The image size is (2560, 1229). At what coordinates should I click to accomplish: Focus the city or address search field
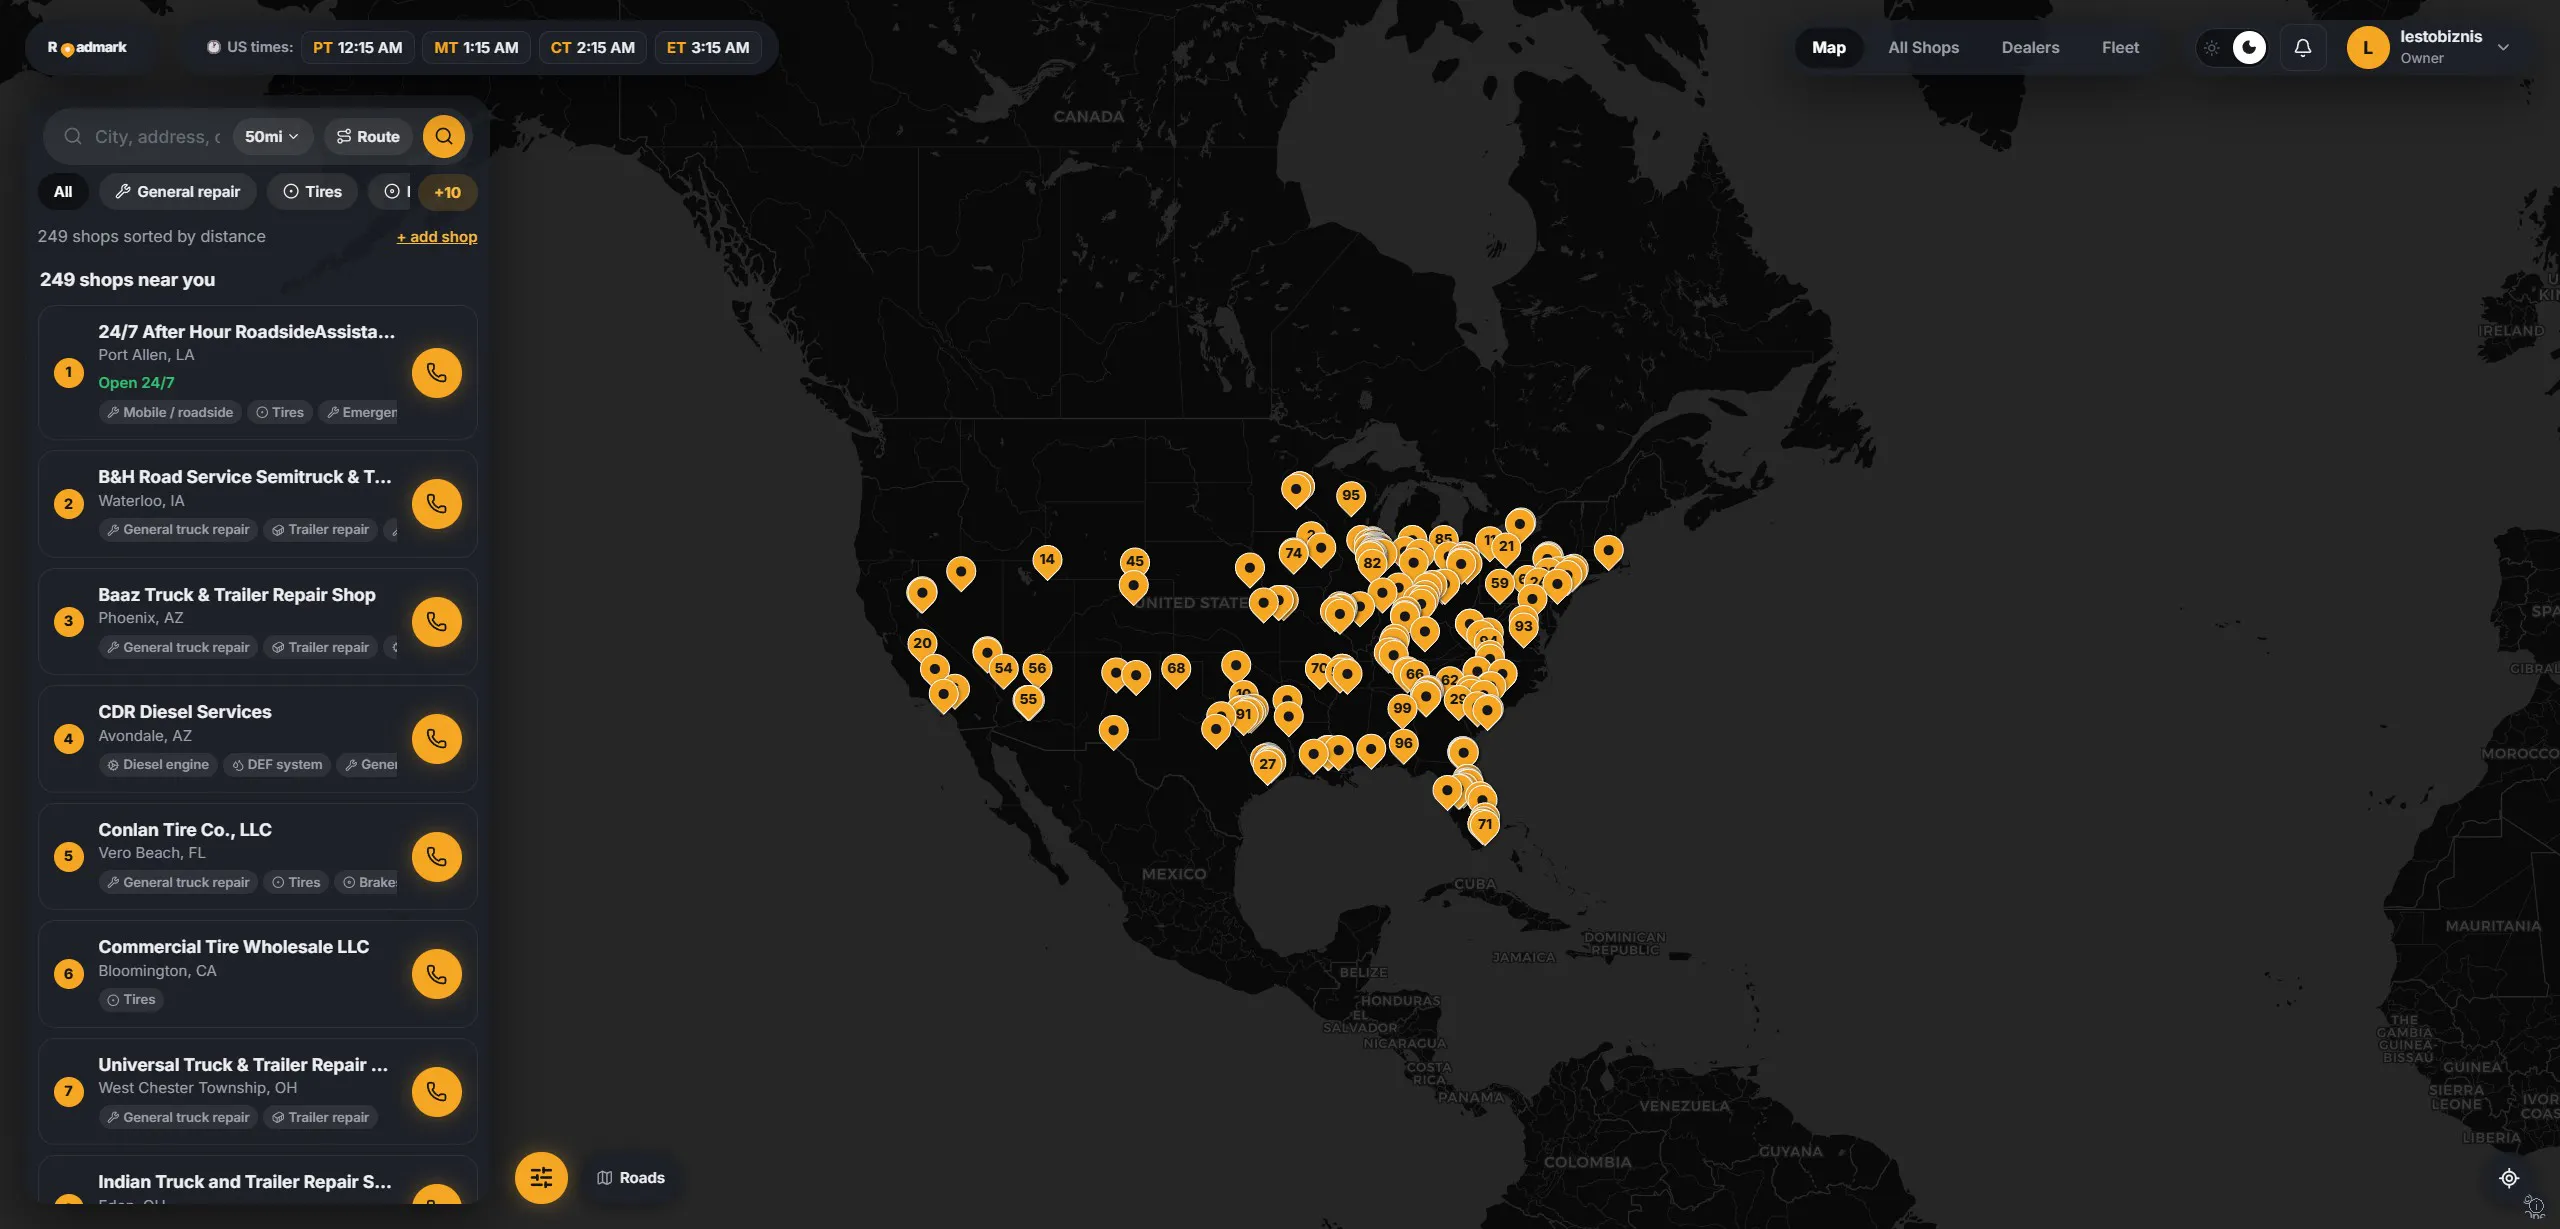point(157,136)
